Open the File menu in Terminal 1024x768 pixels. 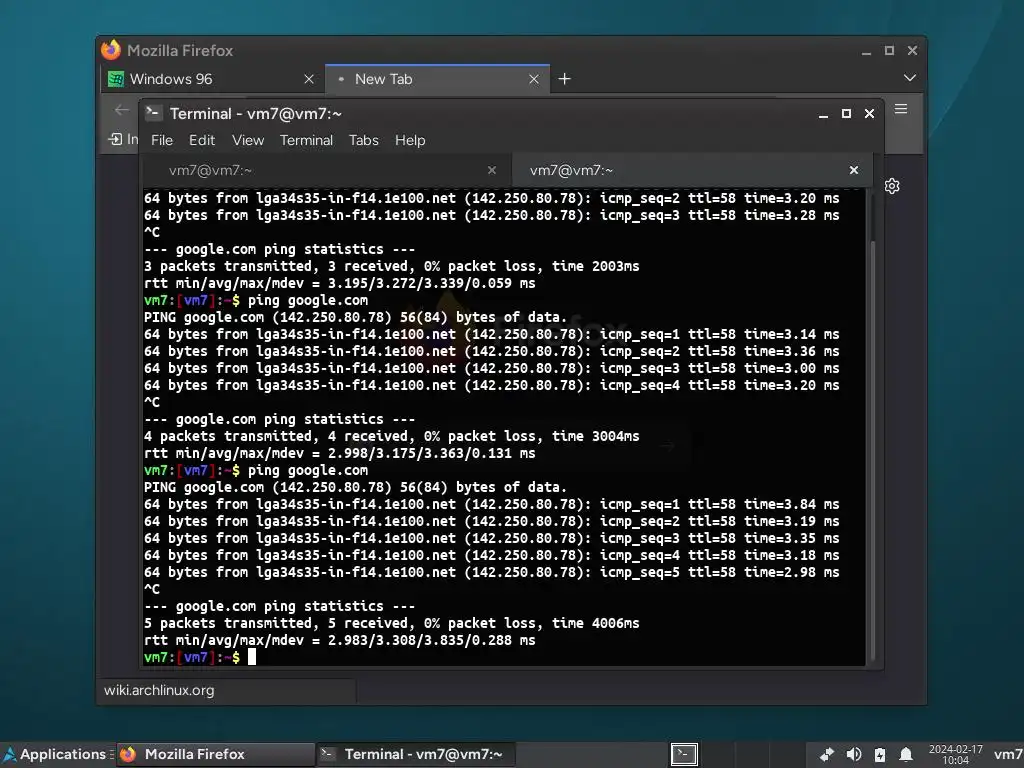[161, 140]
